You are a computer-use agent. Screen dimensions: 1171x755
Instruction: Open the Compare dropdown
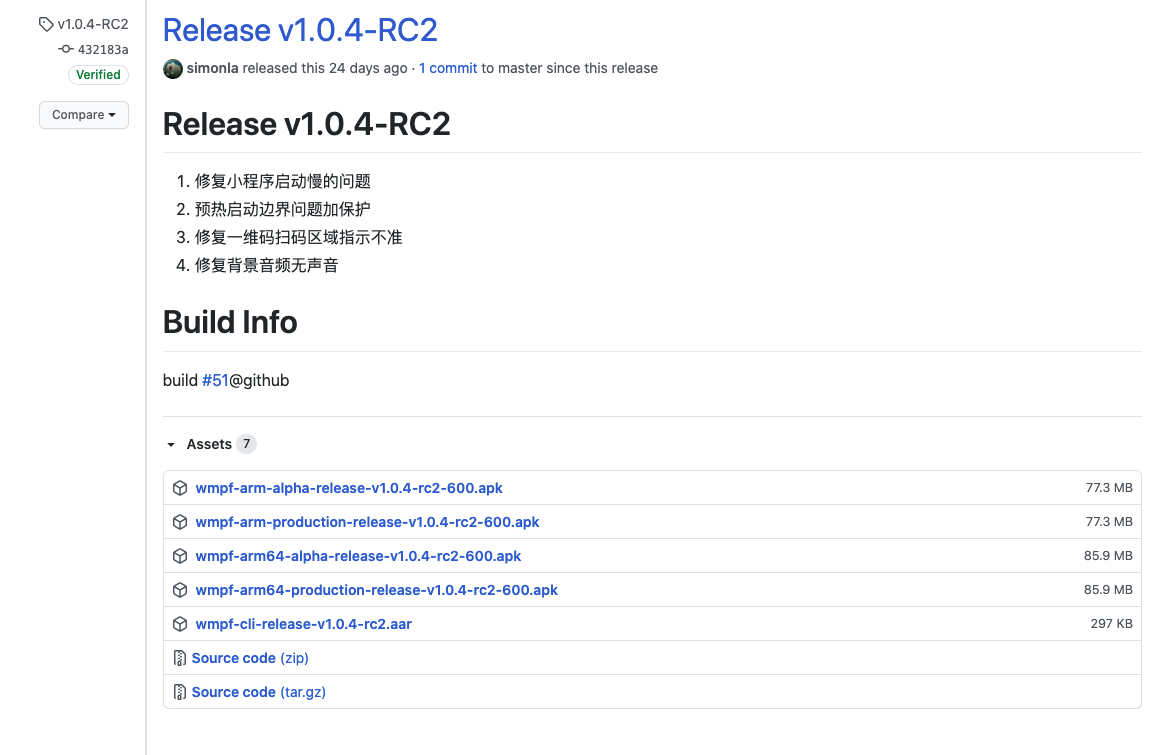(x=83, y=115)
